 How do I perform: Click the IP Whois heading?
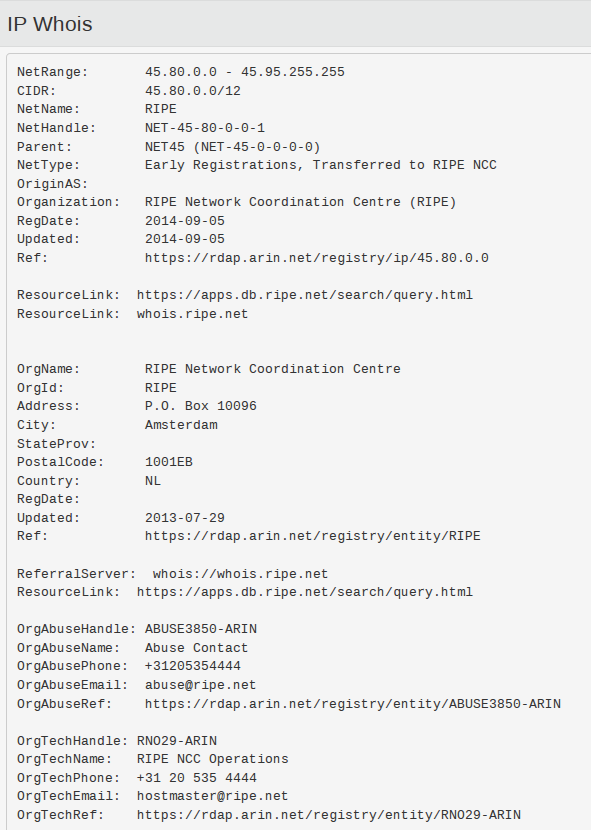click(50, 24)
